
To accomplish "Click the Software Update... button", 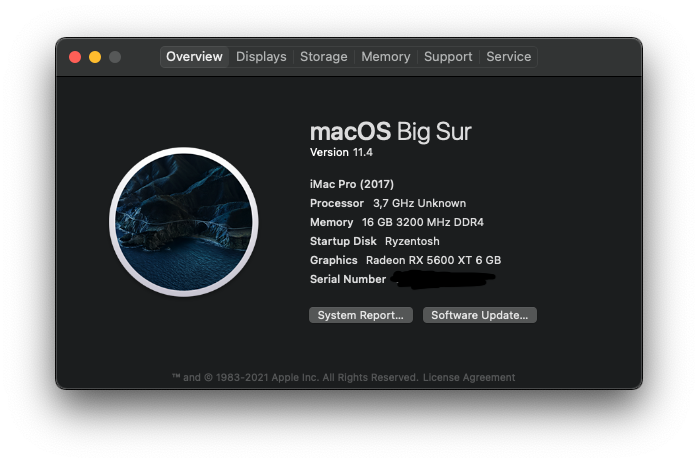I will point(479,315).
